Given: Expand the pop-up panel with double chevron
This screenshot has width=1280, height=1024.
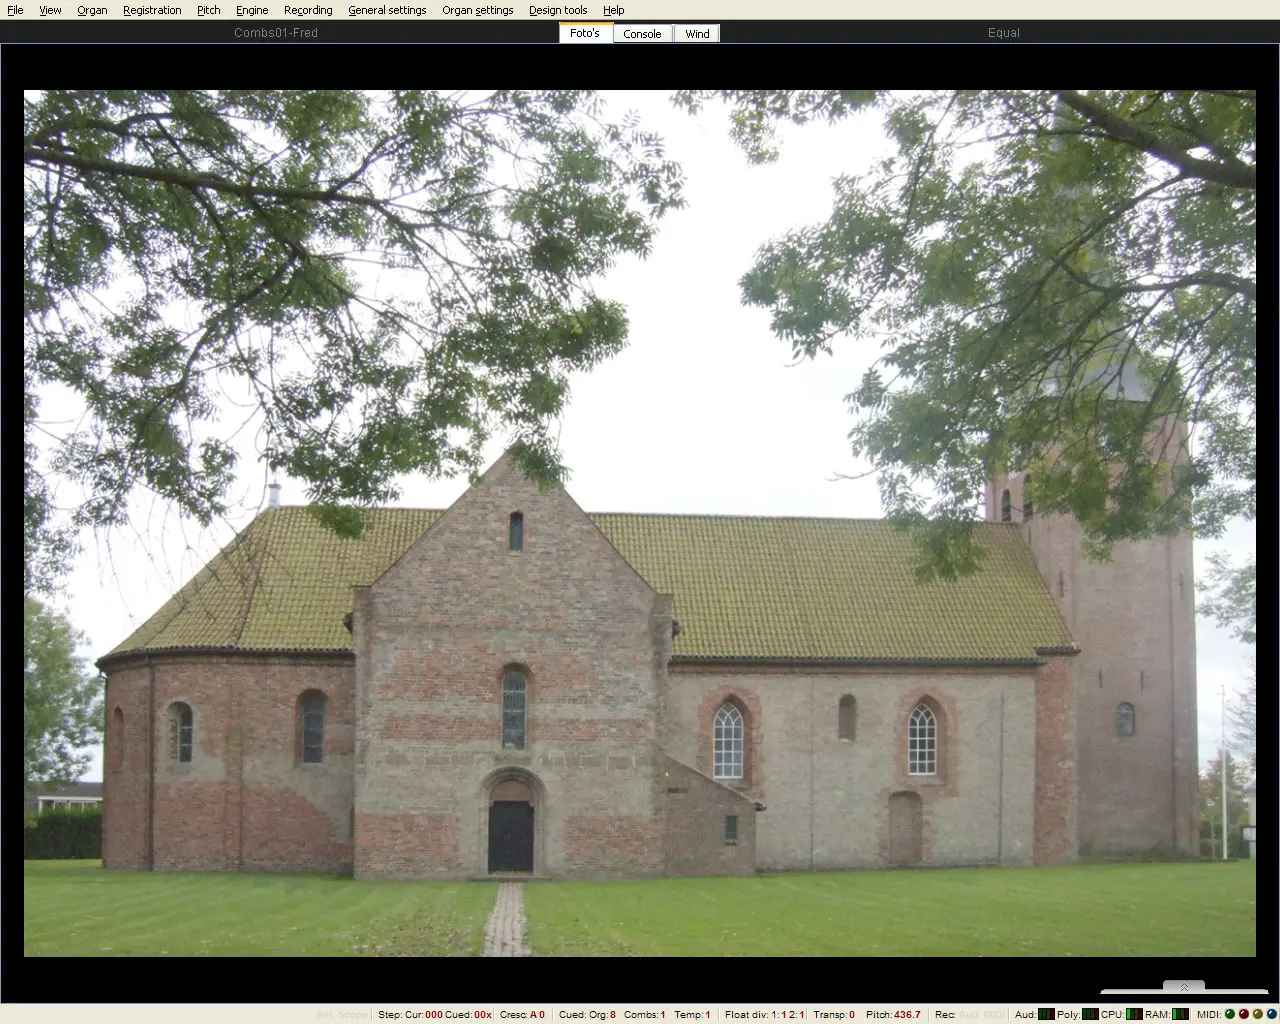Looking at the screenshot, I should [x=1184, y=987].
